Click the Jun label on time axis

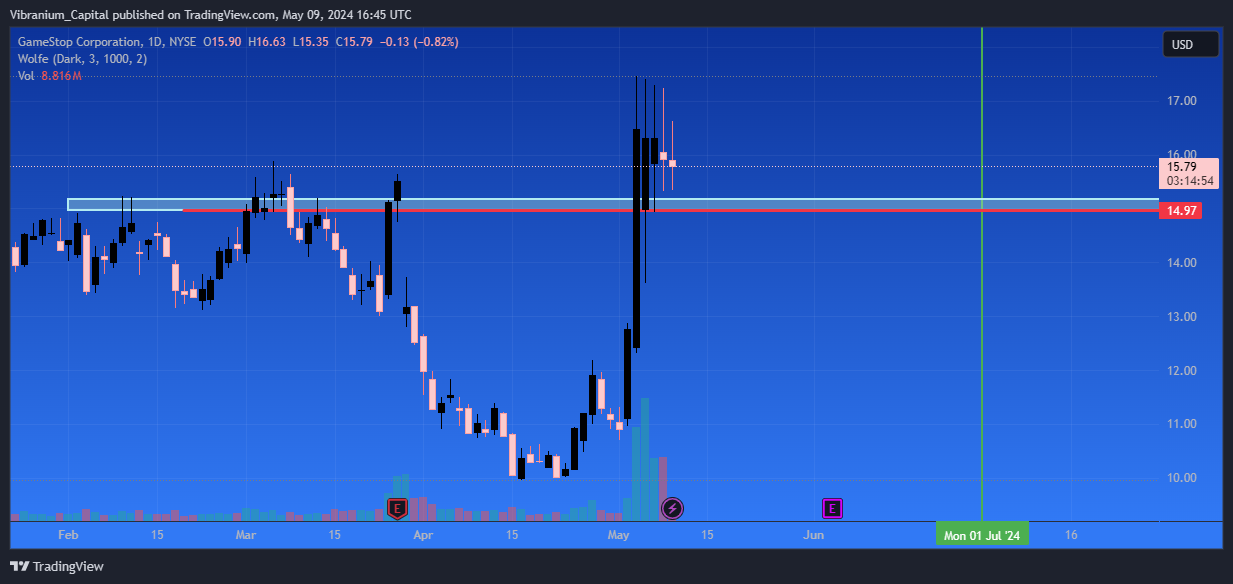click(x=813, y=535)
